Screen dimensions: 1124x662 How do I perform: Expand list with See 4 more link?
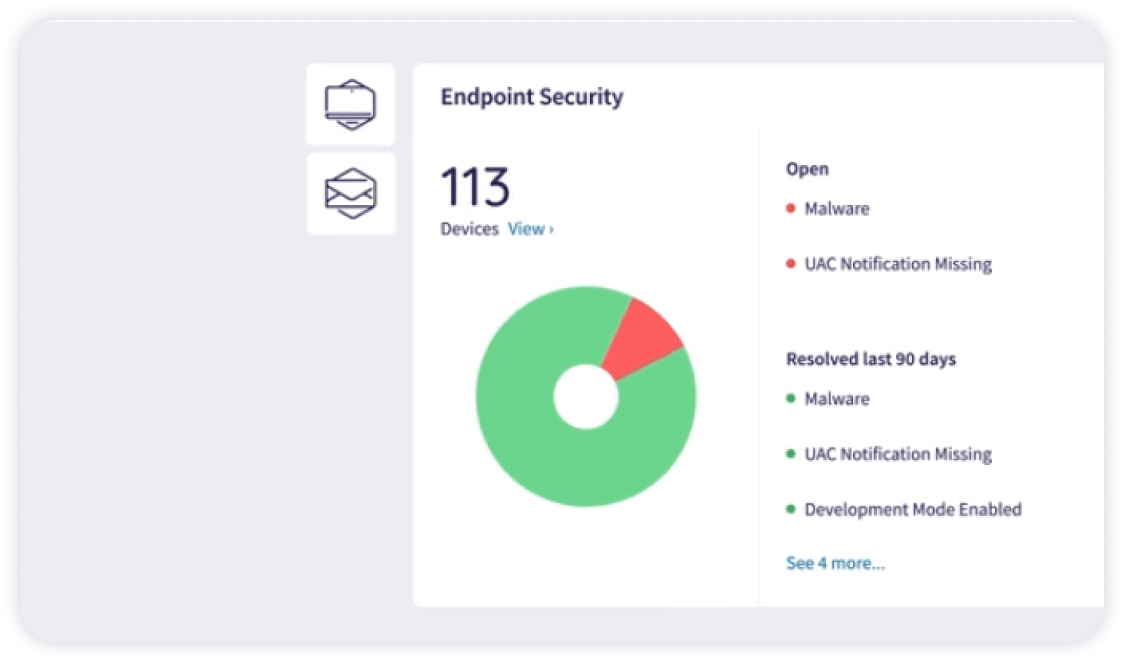(x=835, y=563)
